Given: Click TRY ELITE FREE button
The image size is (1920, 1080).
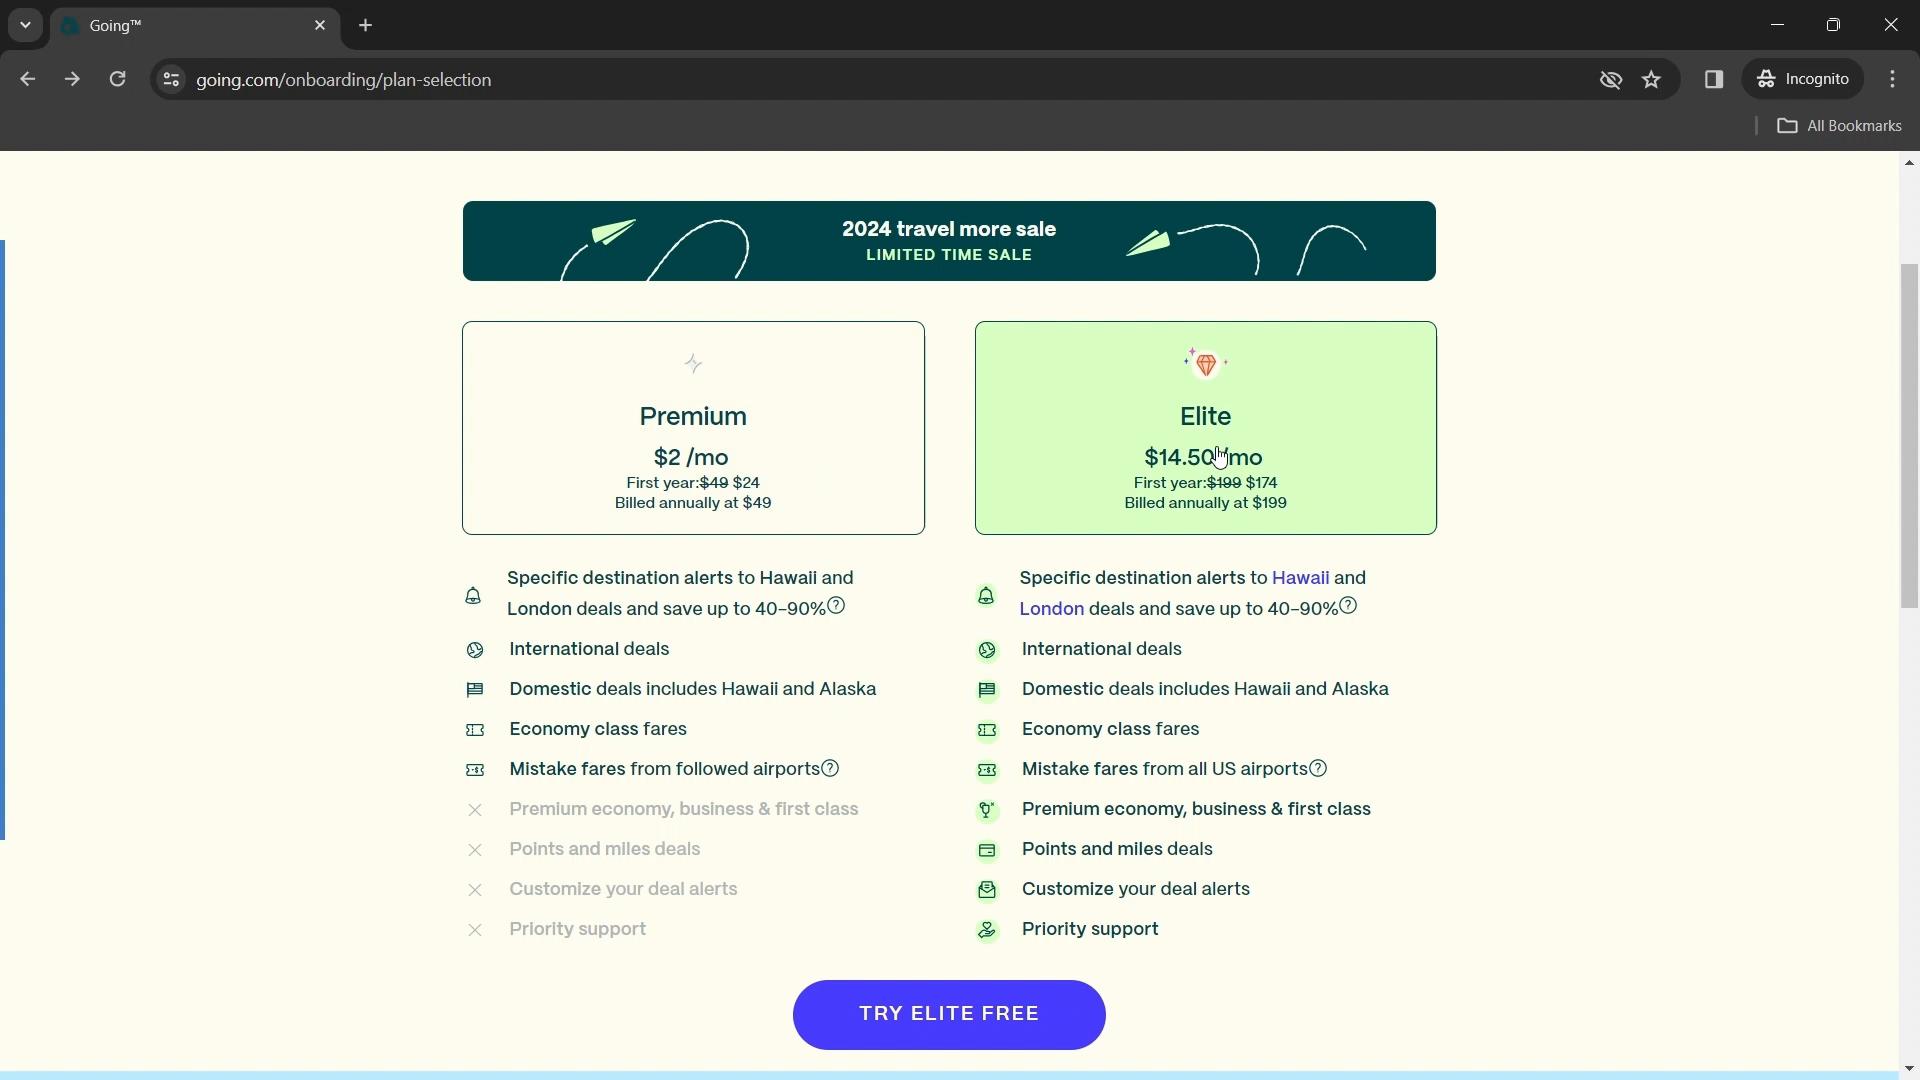Looking at the screenshot, I should 949,1015.
